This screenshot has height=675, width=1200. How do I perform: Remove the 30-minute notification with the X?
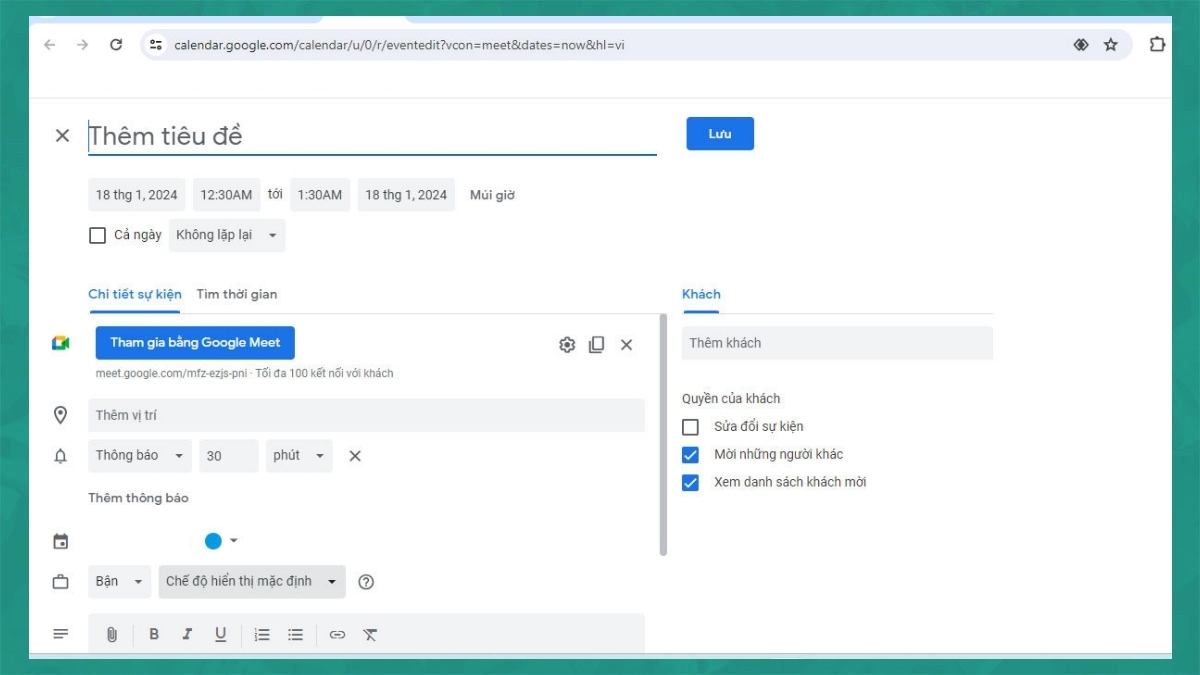coord(355,455)
